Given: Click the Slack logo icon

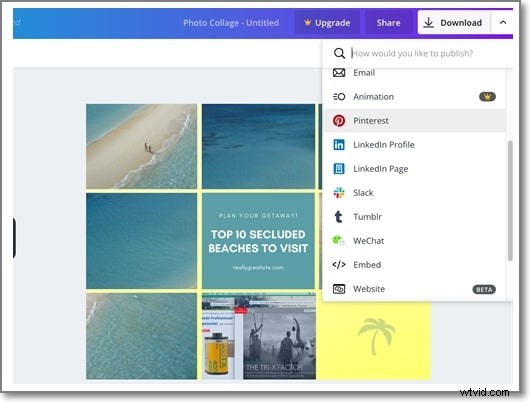Looking at the screenshot, I should (339, 193).
